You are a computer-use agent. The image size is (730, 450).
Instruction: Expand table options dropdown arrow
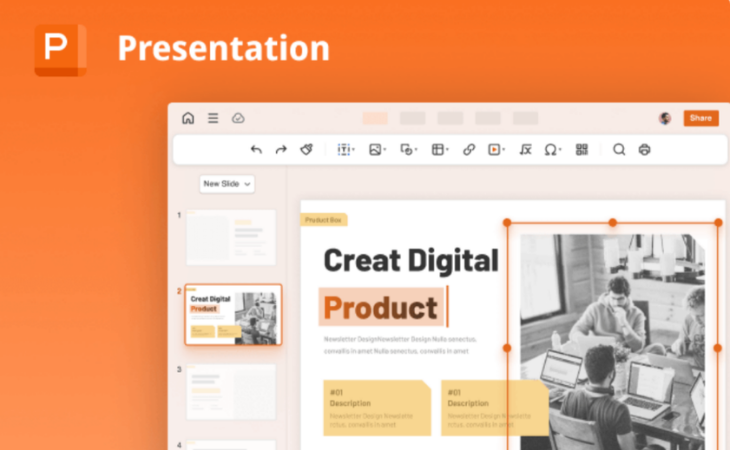pyautogui.click(x=447, y=150)
